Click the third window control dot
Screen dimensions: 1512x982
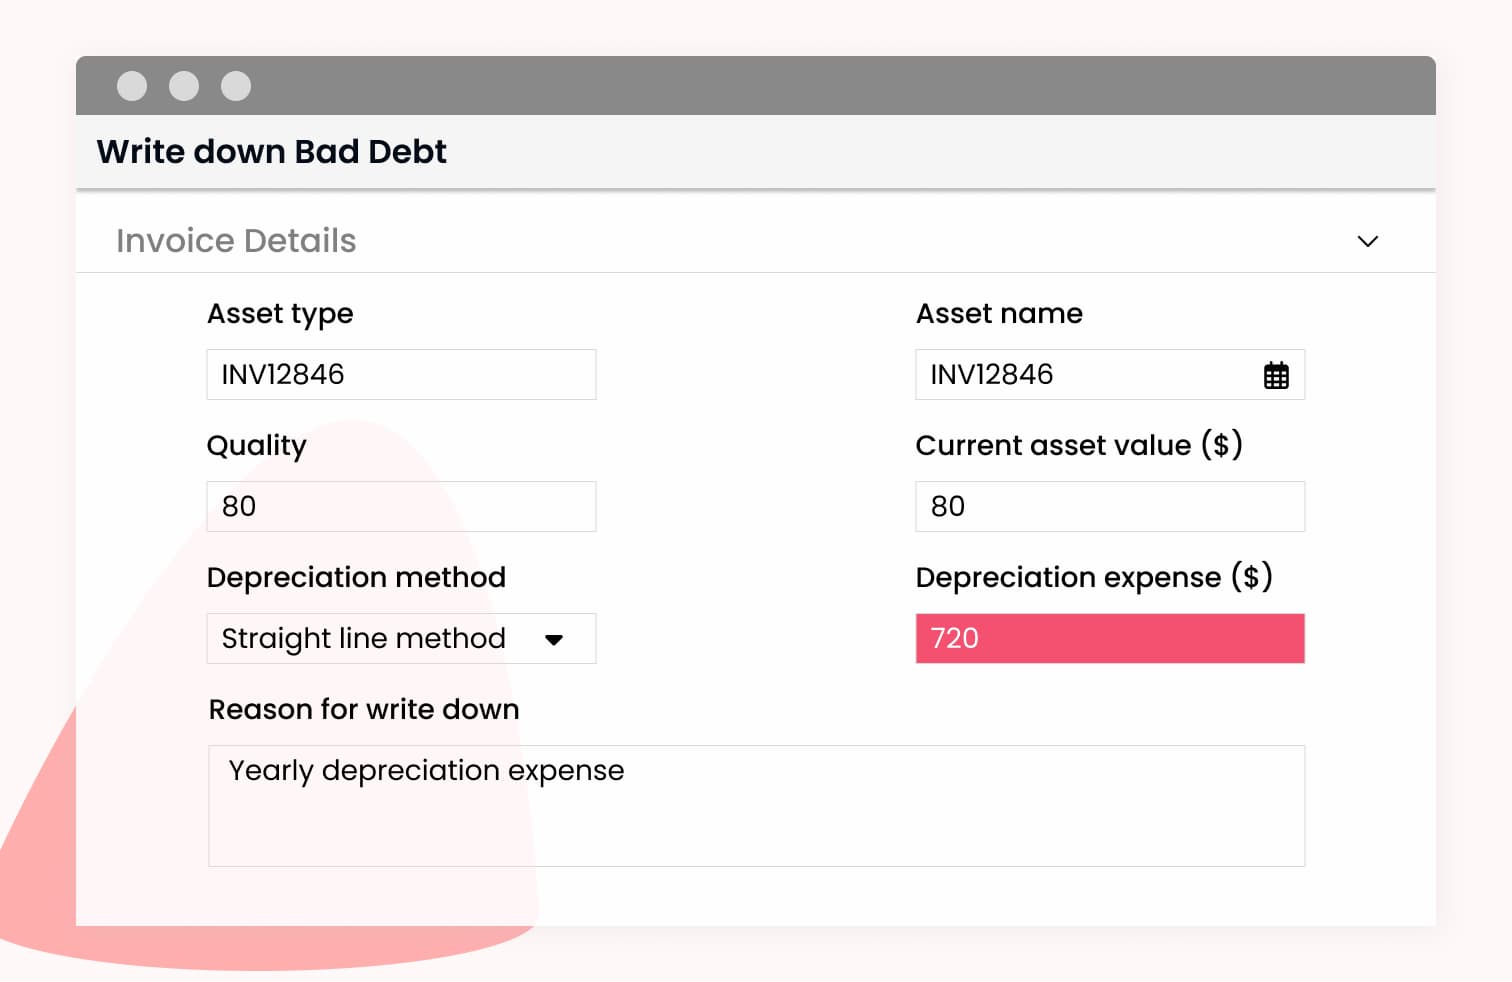(236, 86)
